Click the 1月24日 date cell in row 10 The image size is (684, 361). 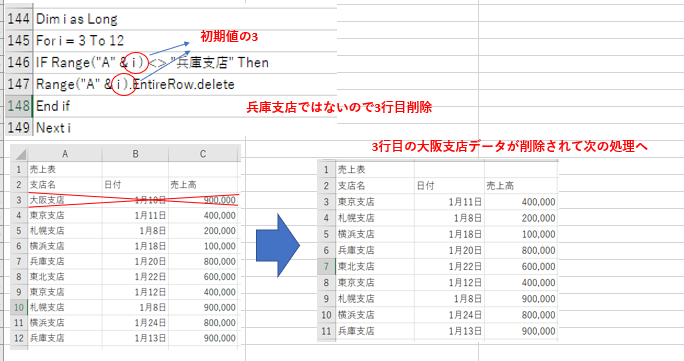[449, 315]
